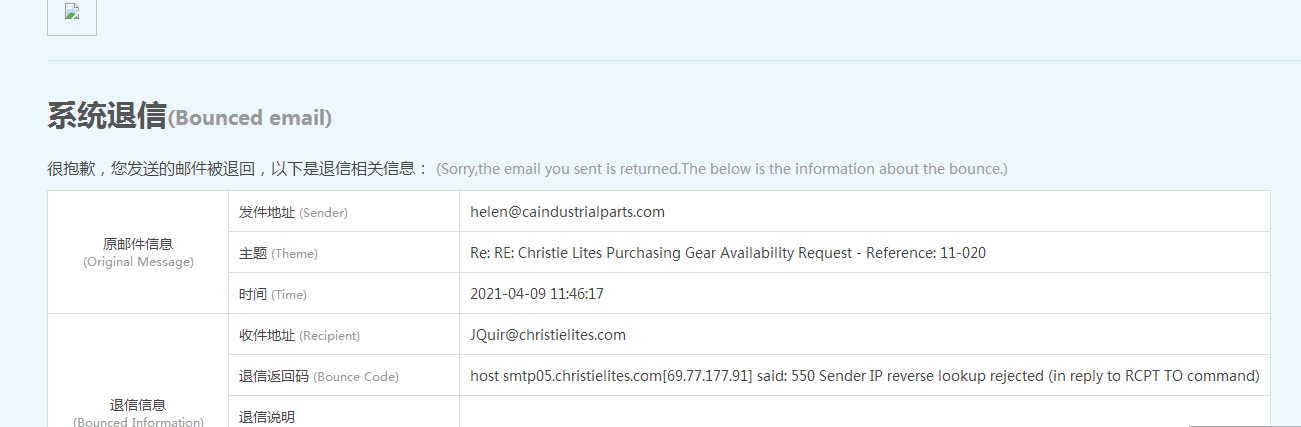Click the Chinese apology sentence 很抱歉

238,169
